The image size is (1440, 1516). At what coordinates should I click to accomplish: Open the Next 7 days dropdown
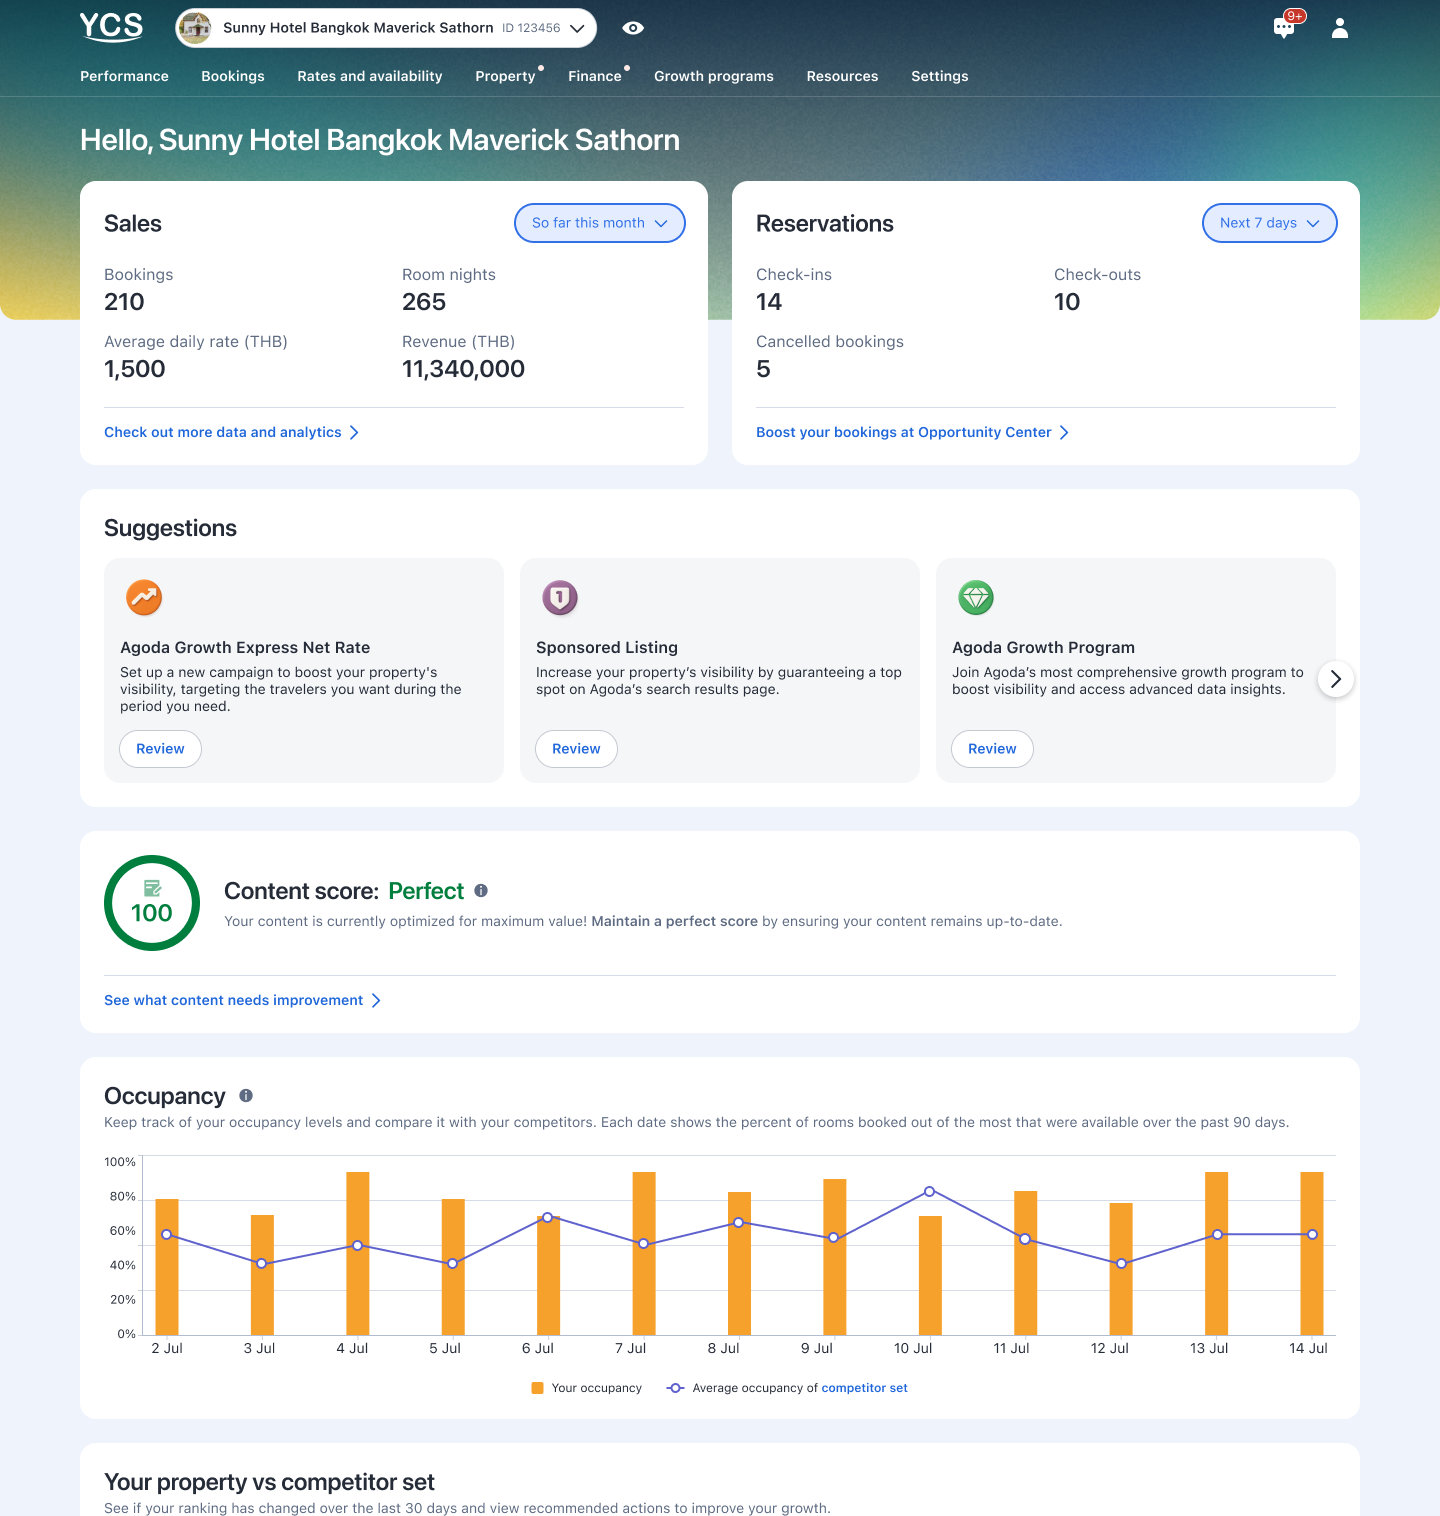(x=1269, y=223)
